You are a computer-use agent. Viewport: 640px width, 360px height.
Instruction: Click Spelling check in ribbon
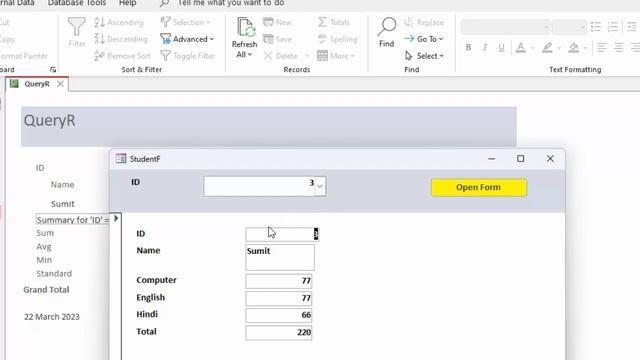(338, 39)
